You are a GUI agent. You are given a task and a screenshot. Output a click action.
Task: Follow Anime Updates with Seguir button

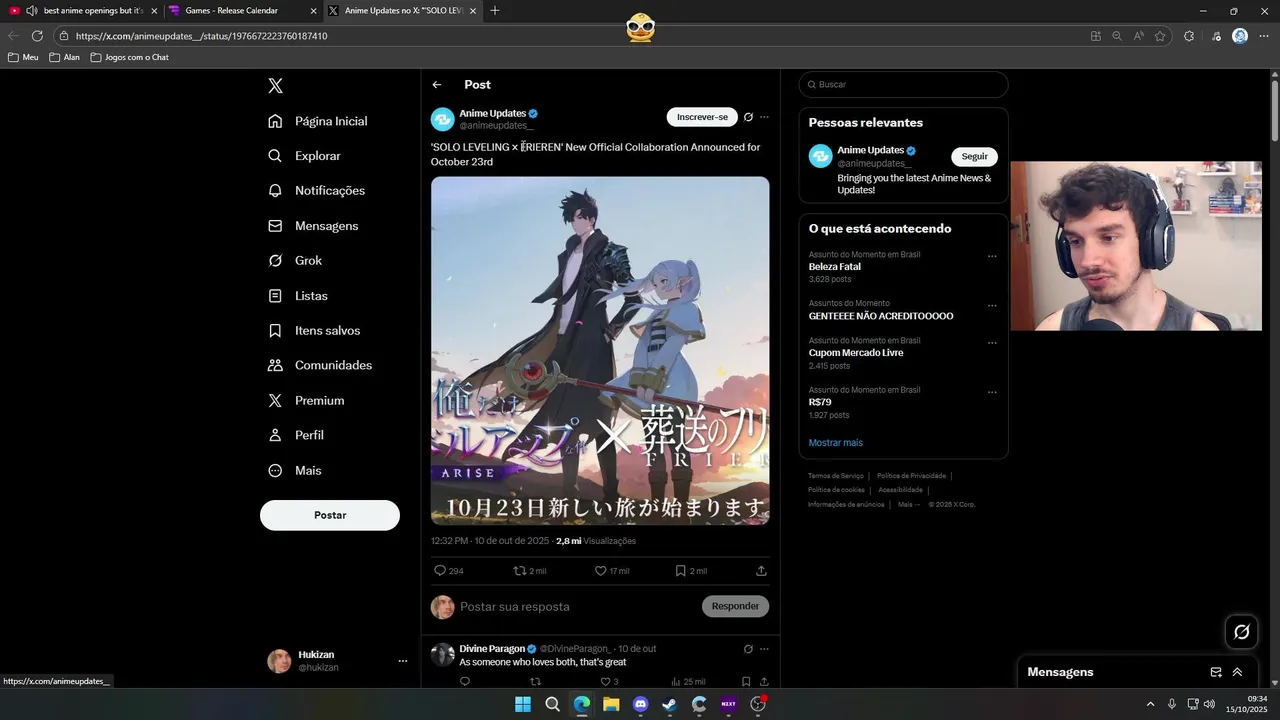(974, 157)
